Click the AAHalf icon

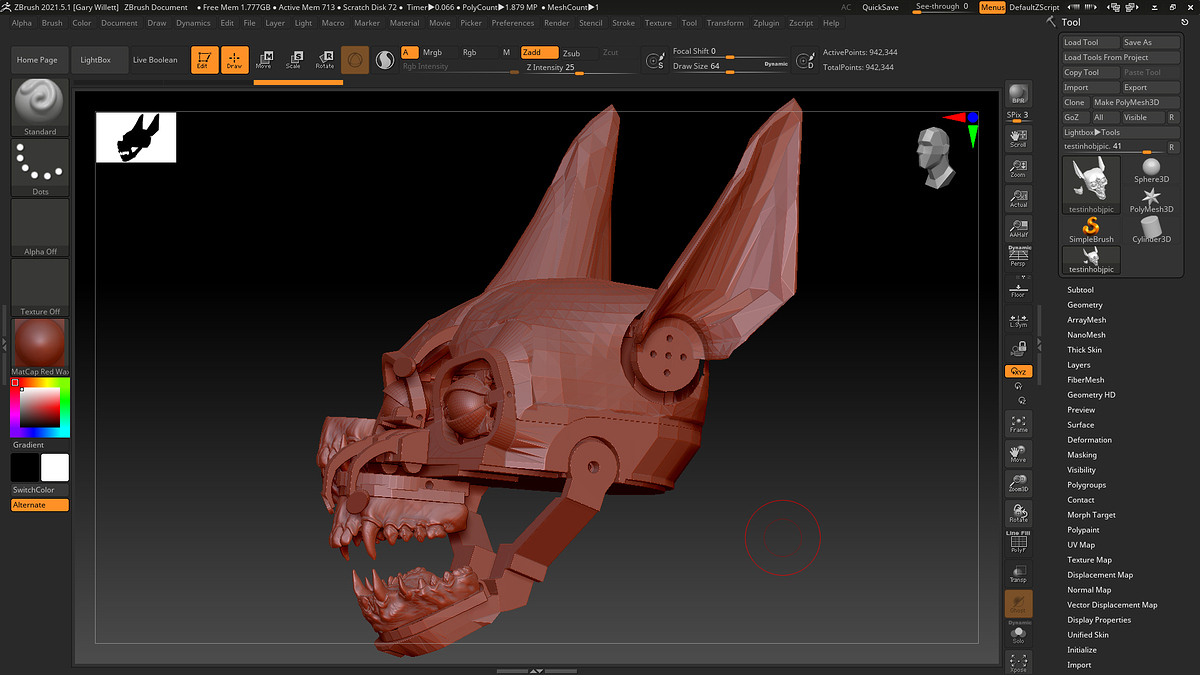pos(1018,228)
